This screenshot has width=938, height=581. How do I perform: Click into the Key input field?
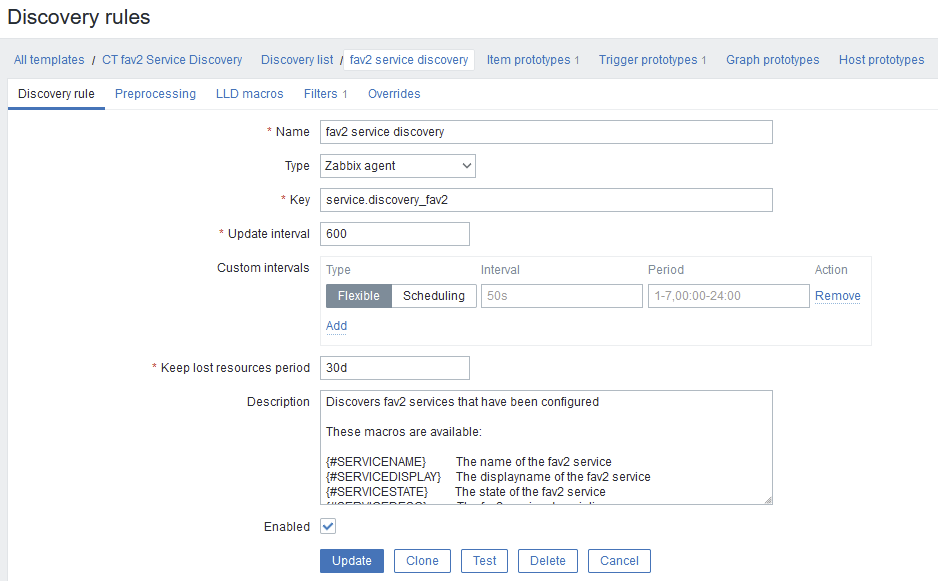point(546,200)
